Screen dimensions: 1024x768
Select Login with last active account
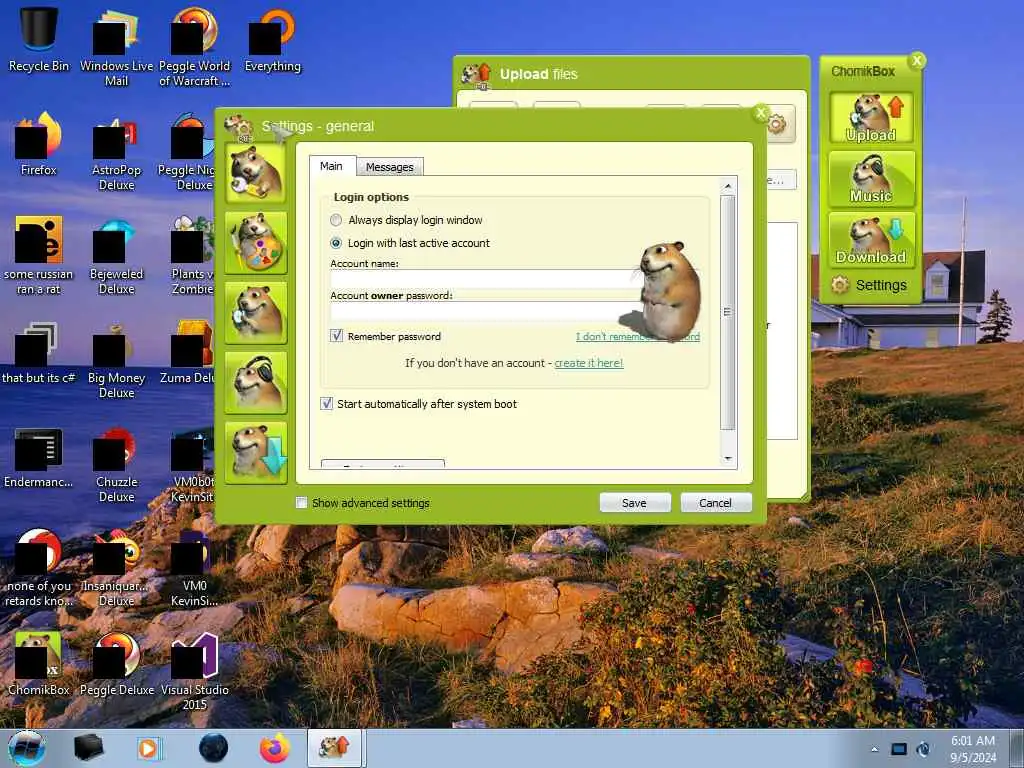tap(336, 243)
